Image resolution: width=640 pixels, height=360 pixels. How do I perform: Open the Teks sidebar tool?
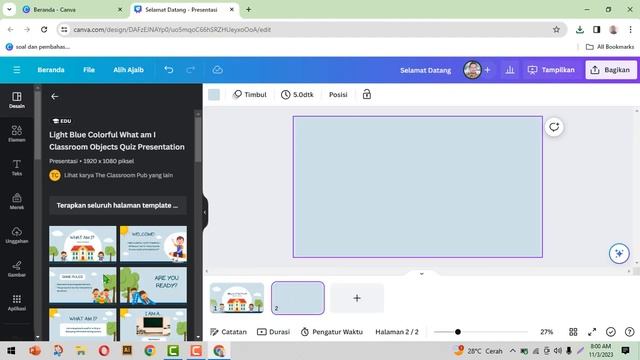(17, 168)
